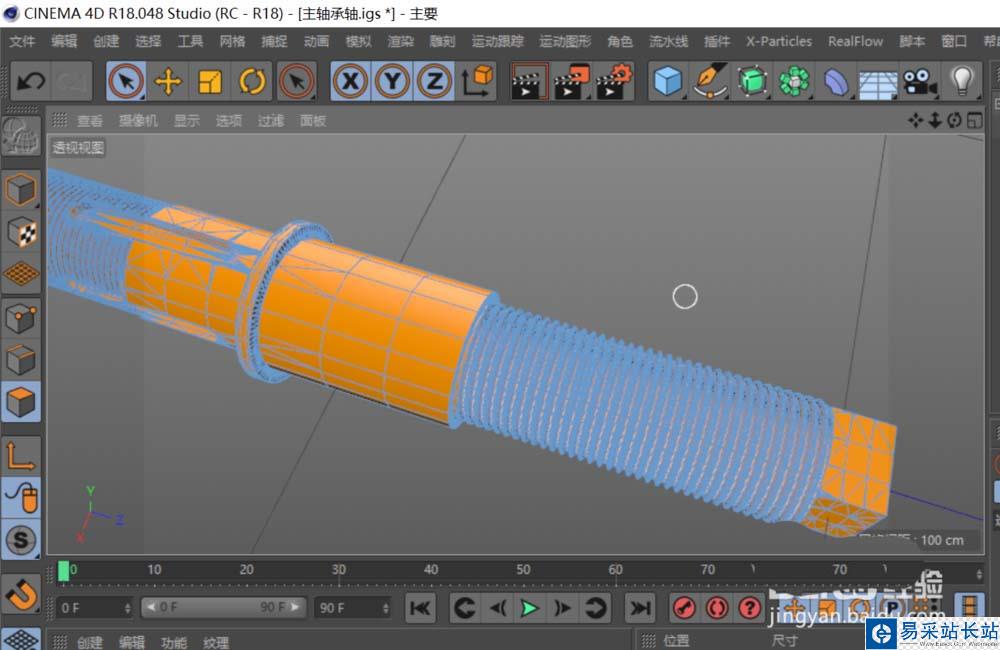Click viewport pan arrows icon
Screen dimensions: 1000x650
coord(915,120)
